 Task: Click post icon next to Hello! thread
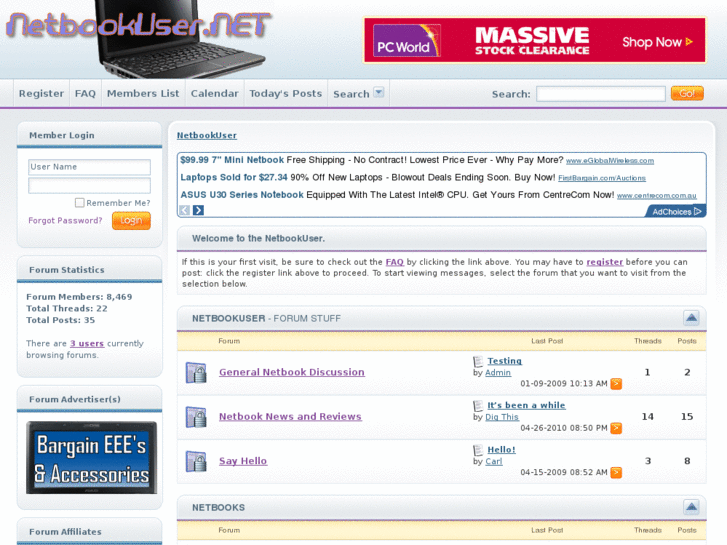click(x=478, y=450)
